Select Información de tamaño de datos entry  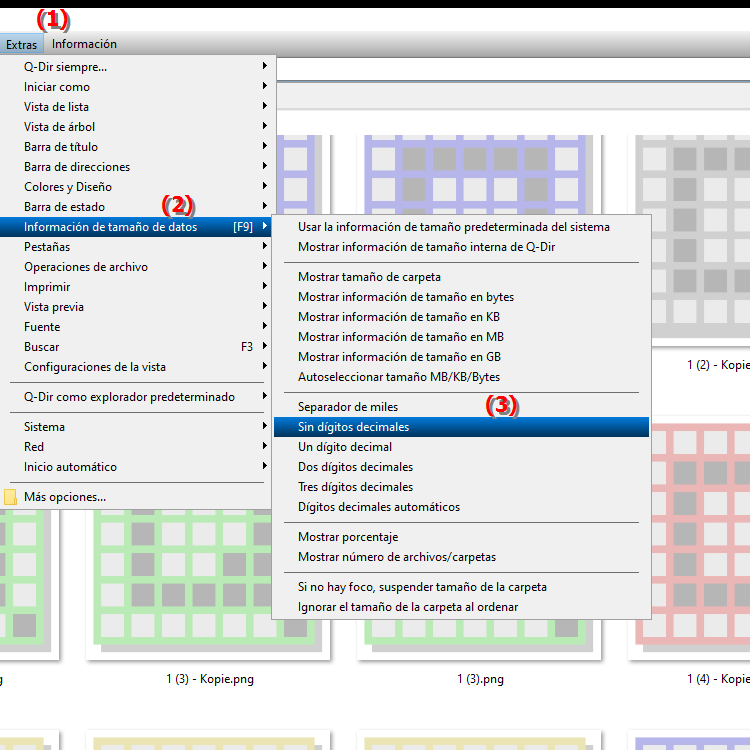(x=137, y=227)
